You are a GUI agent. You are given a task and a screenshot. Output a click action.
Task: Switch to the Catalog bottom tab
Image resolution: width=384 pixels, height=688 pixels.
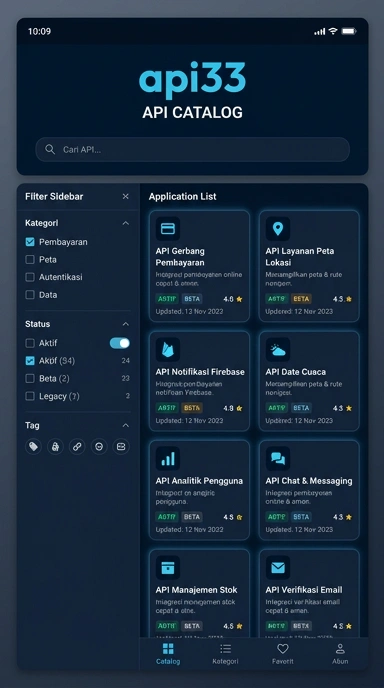(x=168, y=654)
